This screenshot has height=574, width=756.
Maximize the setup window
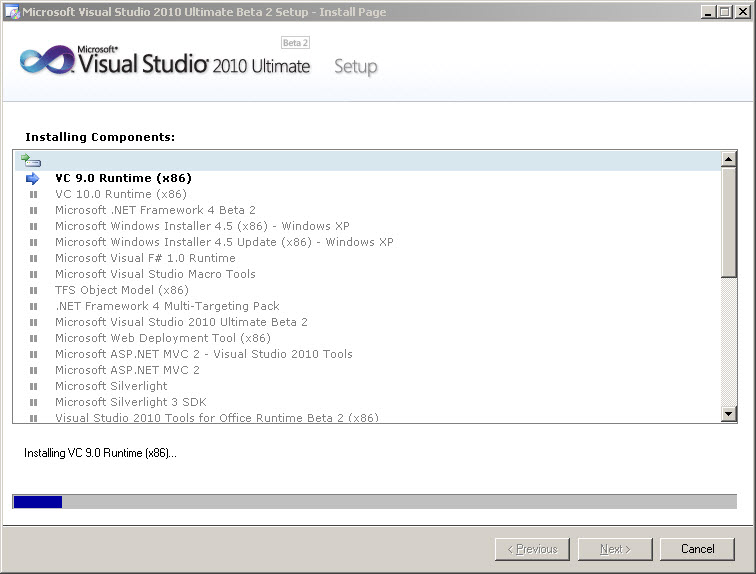coord(725,12)
